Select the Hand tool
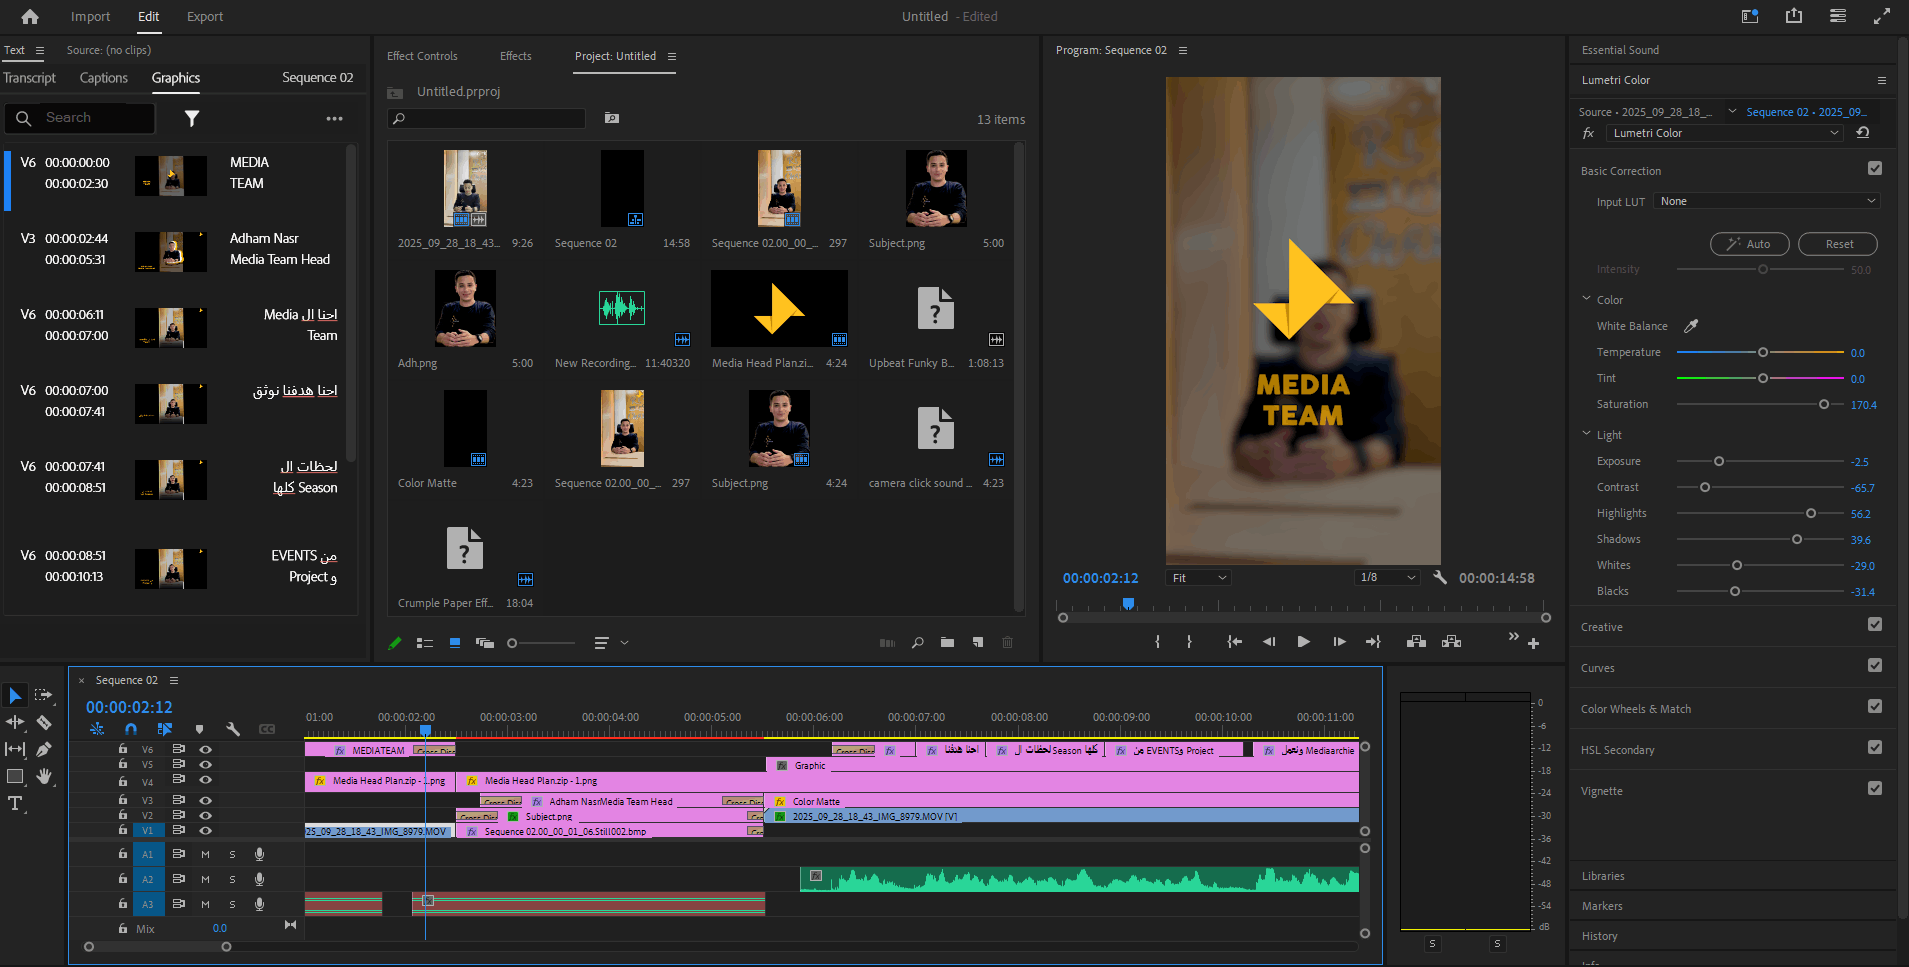 pos(44,776)
